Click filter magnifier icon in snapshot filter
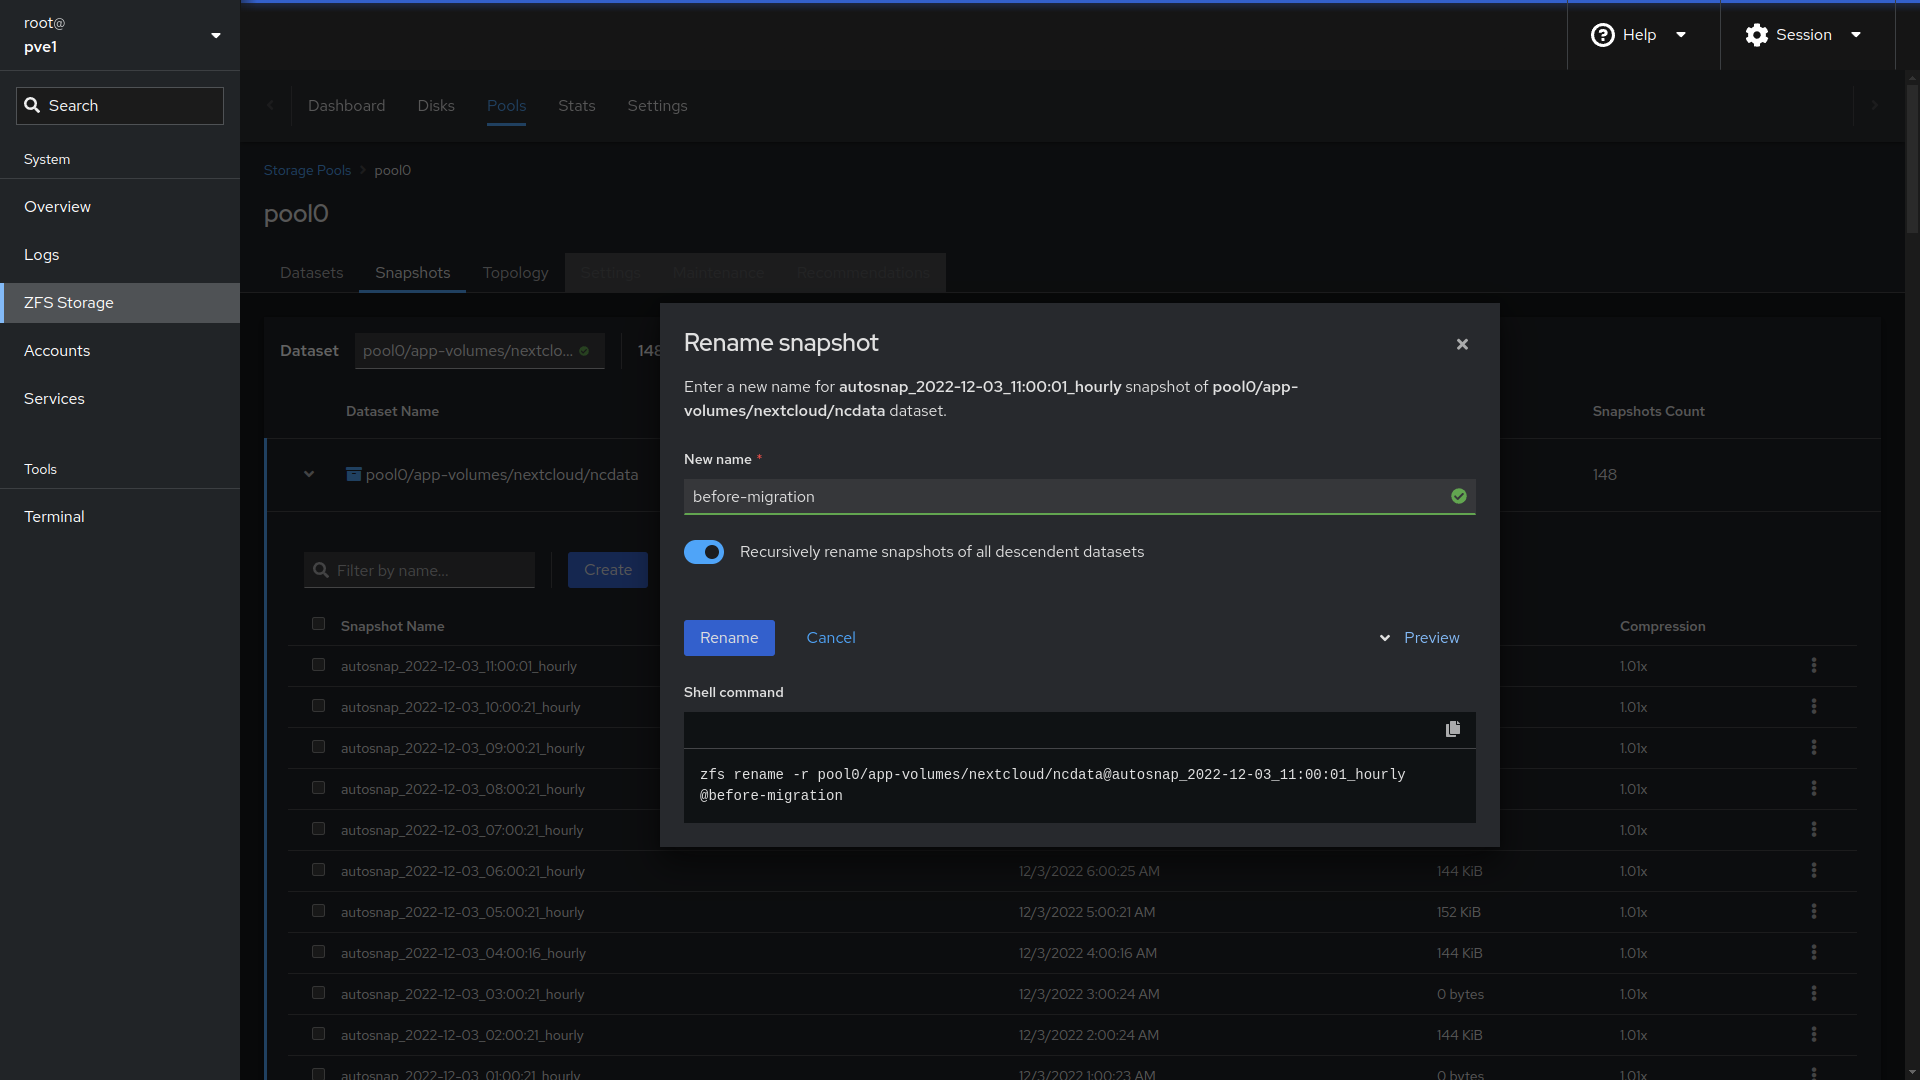This screenshot has height=1080, width=1920. click(321, 570)
